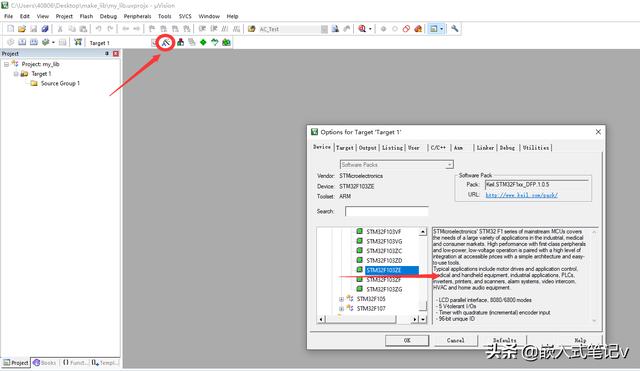Screen dimensions: 640x371
Task: Click the device Search input field
Action: coord(387,211)
